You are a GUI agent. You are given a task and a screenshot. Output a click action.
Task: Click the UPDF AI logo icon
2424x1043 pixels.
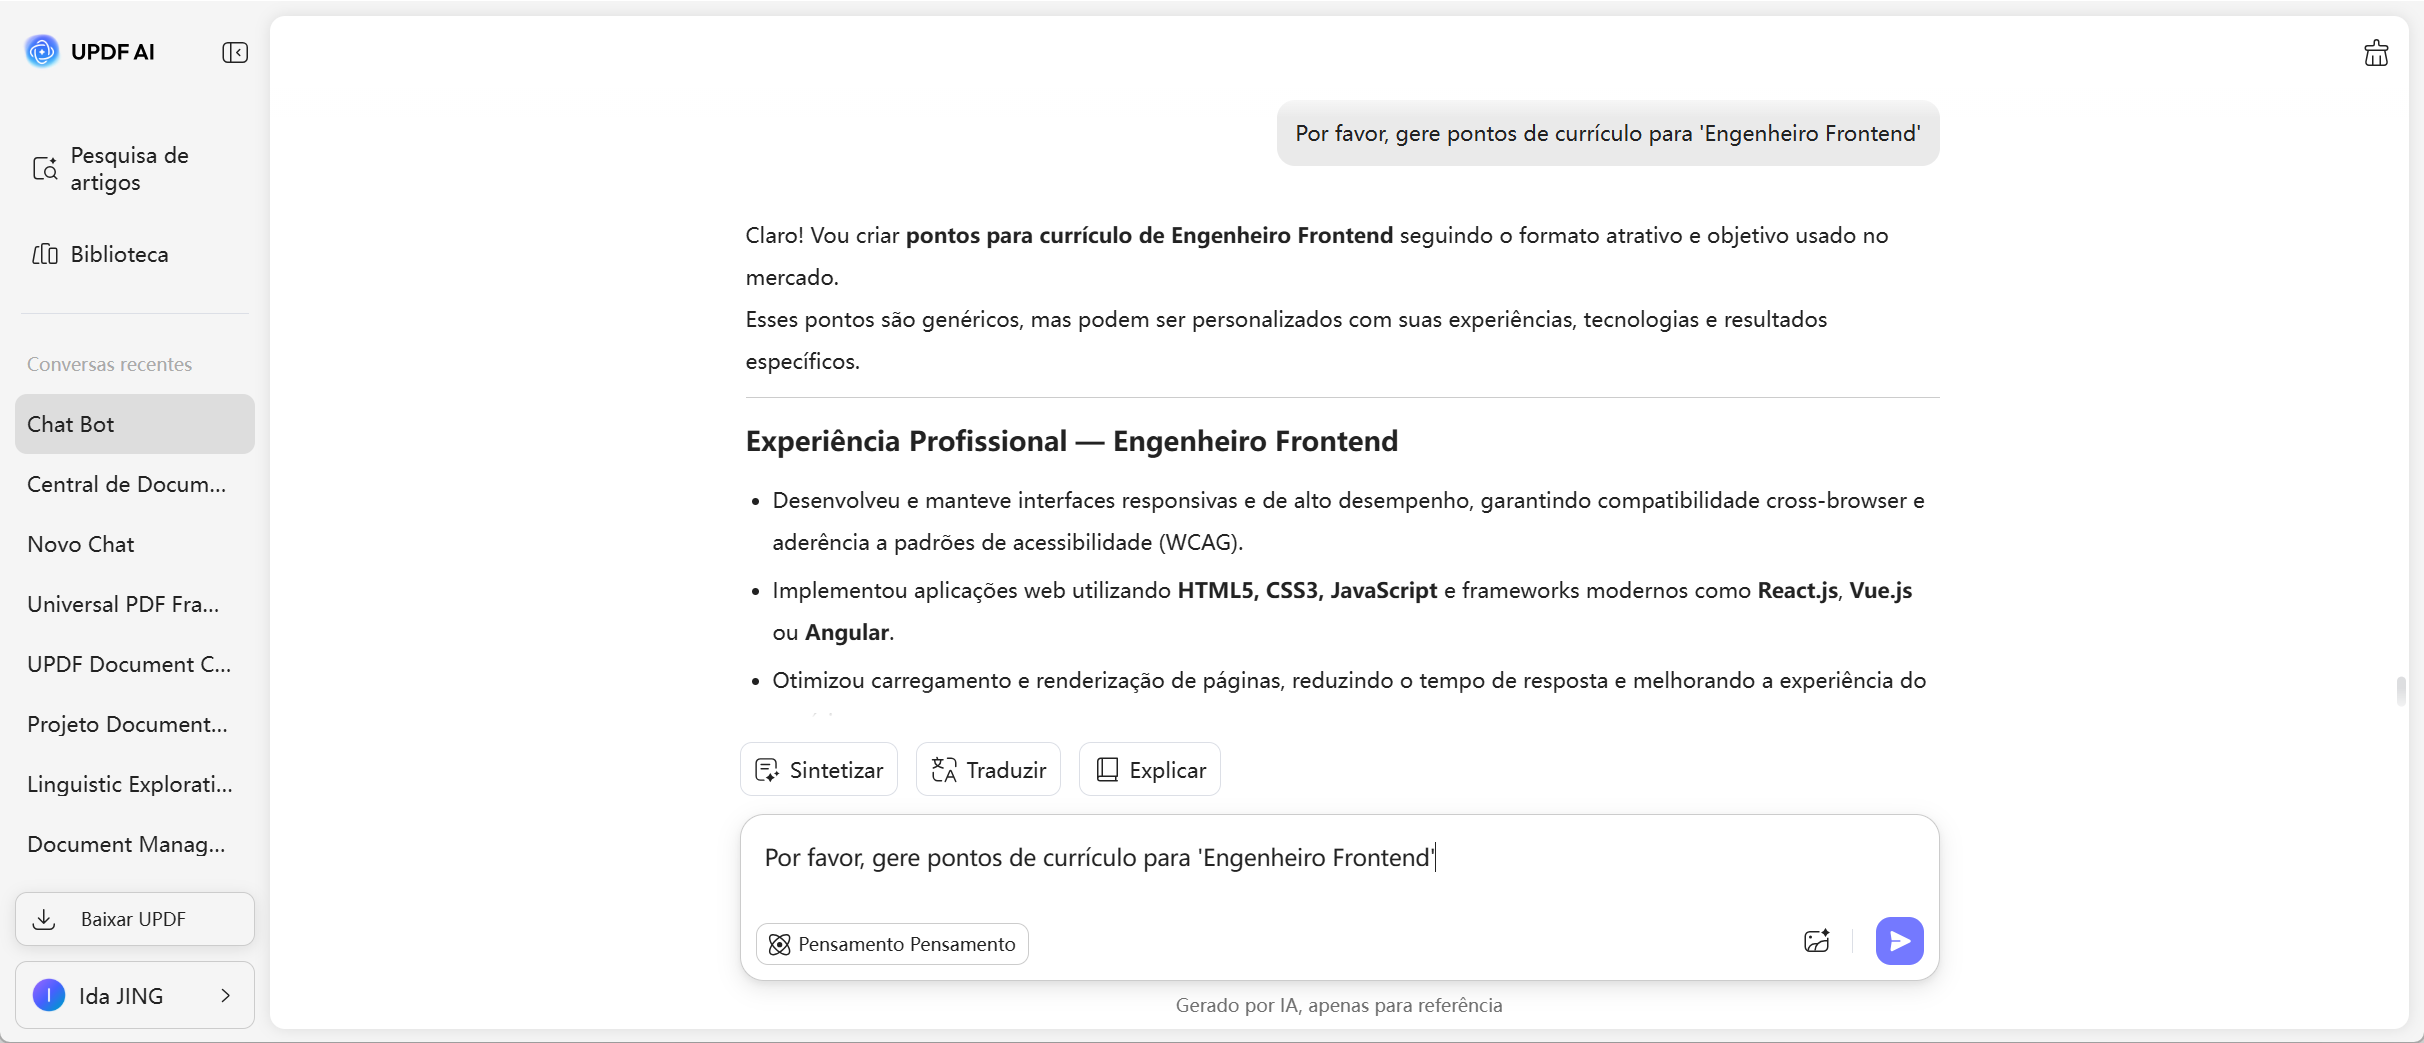coord(42,51)
